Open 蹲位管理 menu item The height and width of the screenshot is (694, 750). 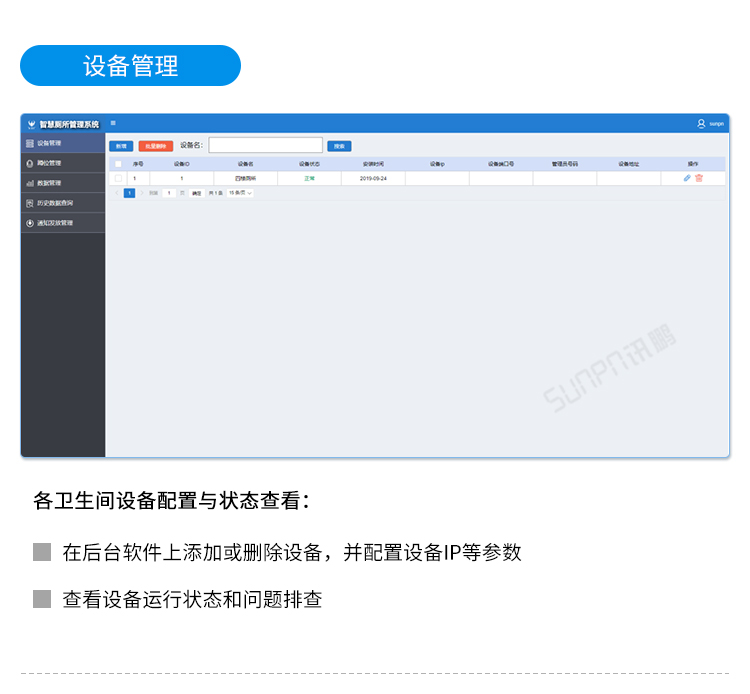[x=63, y=163]
